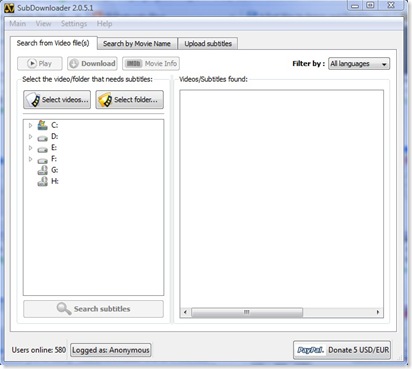Switch to Search by Movie Name tab
Viewport: 412px width, 369px height.
click(x=137, y=44)
